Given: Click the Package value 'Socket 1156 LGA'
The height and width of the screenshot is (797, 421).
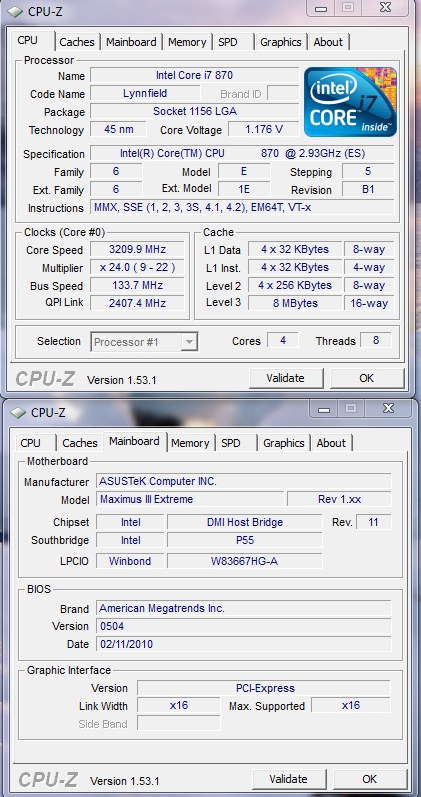Looking at the screenshot, I should (194, 111).
